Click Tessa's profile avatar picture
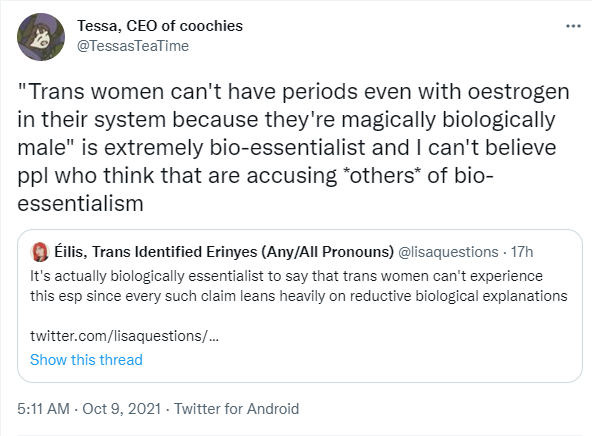The height and width of the screenshot is (436, 592). [x=41, y=37]
